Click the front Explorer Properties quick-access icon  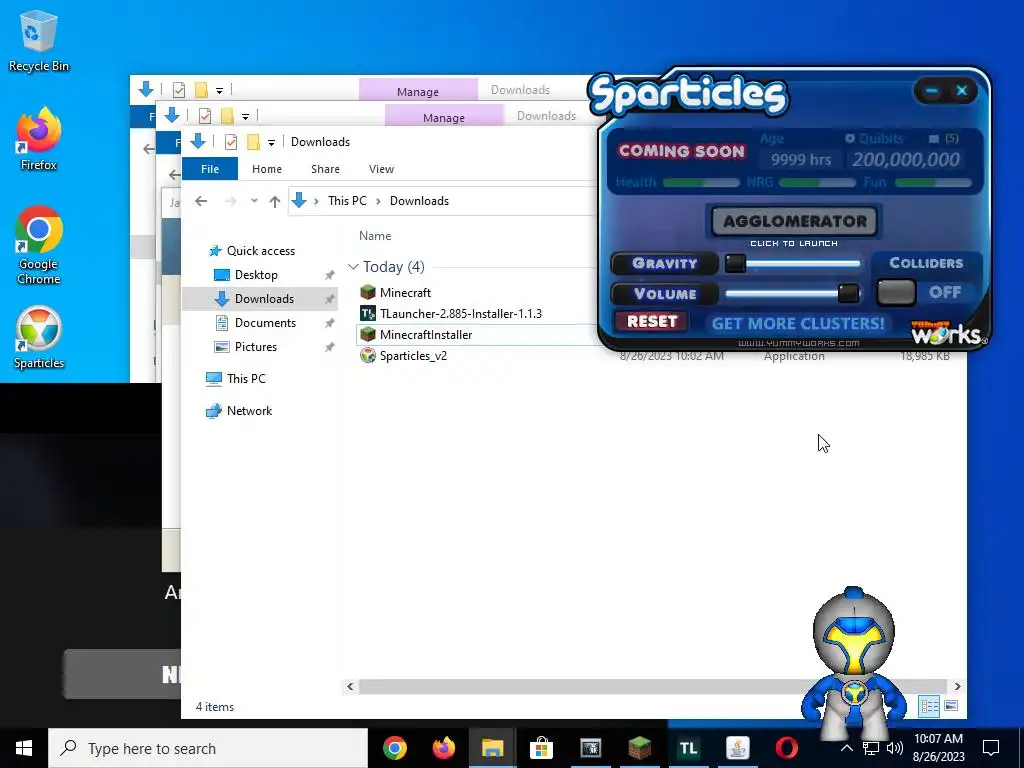(x=231, y=142)
